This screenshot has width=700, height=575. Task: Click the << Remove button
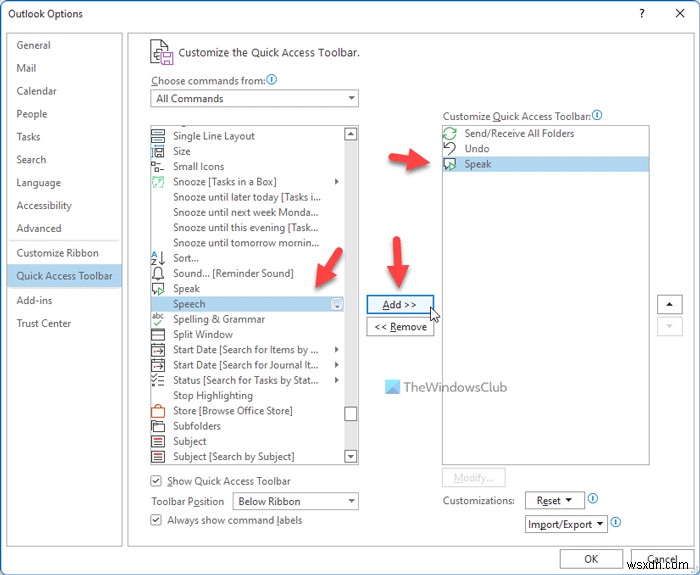point(400,327)
